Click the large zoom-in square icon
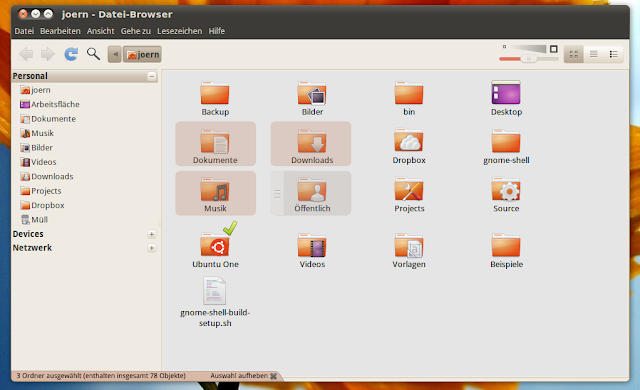Viewport: 640px width, 390px height. (x=553, y=49)
